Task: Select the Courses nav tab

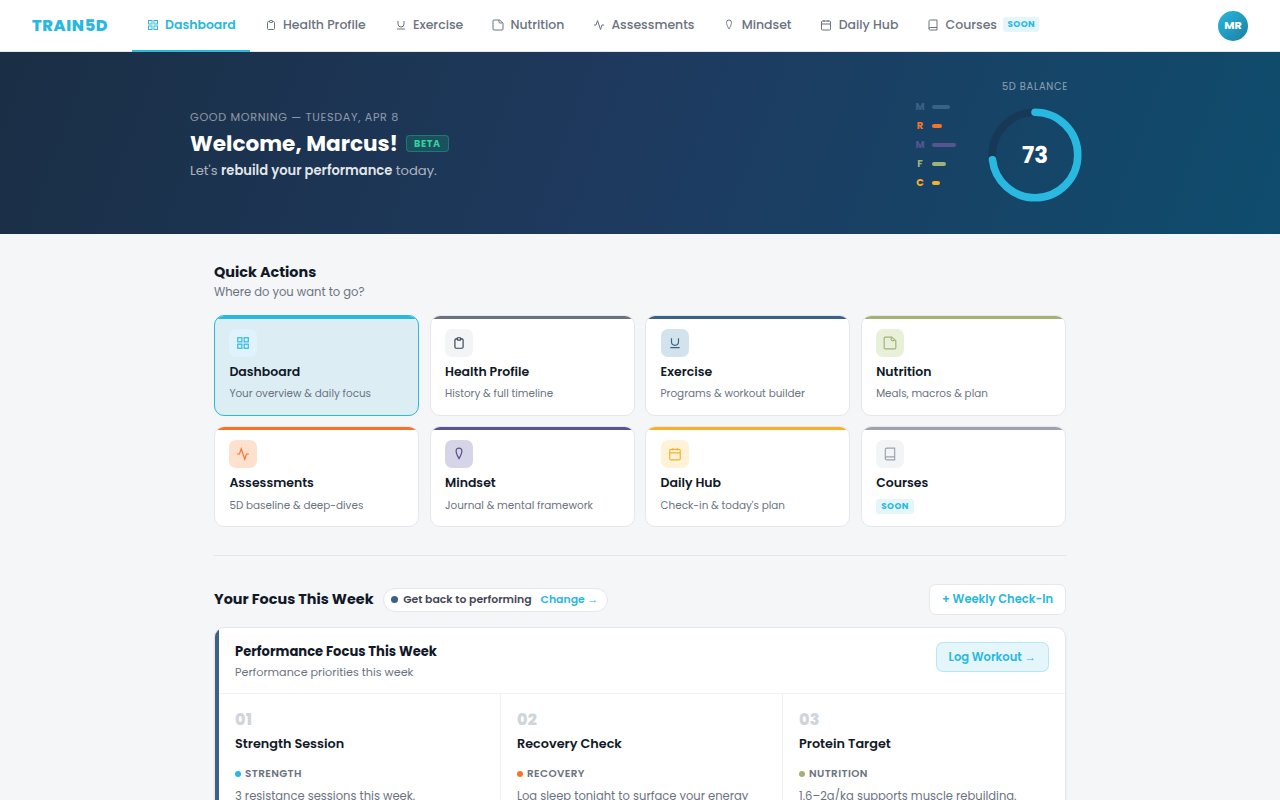Action: tap(982, 25)
